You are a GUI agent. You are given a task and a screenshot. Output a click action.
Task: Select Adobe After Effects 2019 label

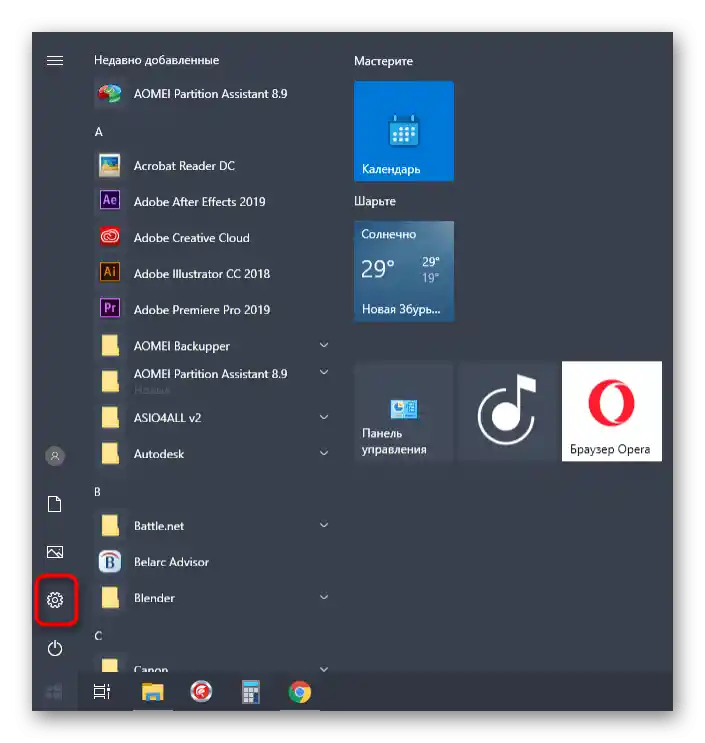tap(199, 202)
